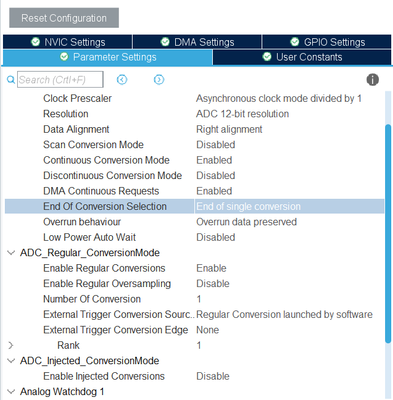Click the External Trigger Edge None value
Viewport: 393px width, 400px height.
(x=207, y=330)
